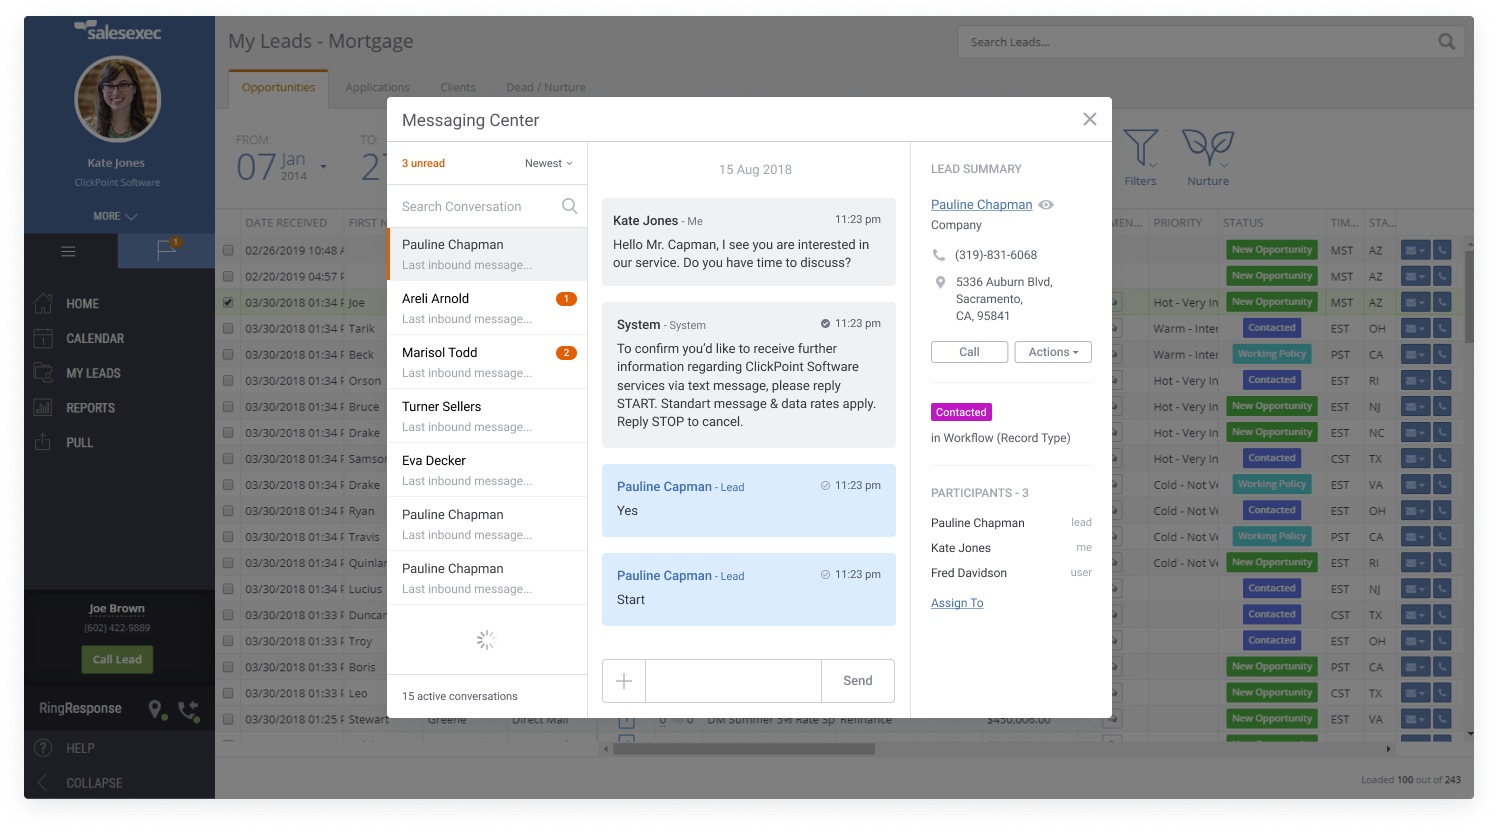Click the Assign To link

click(x=957, y=603)
